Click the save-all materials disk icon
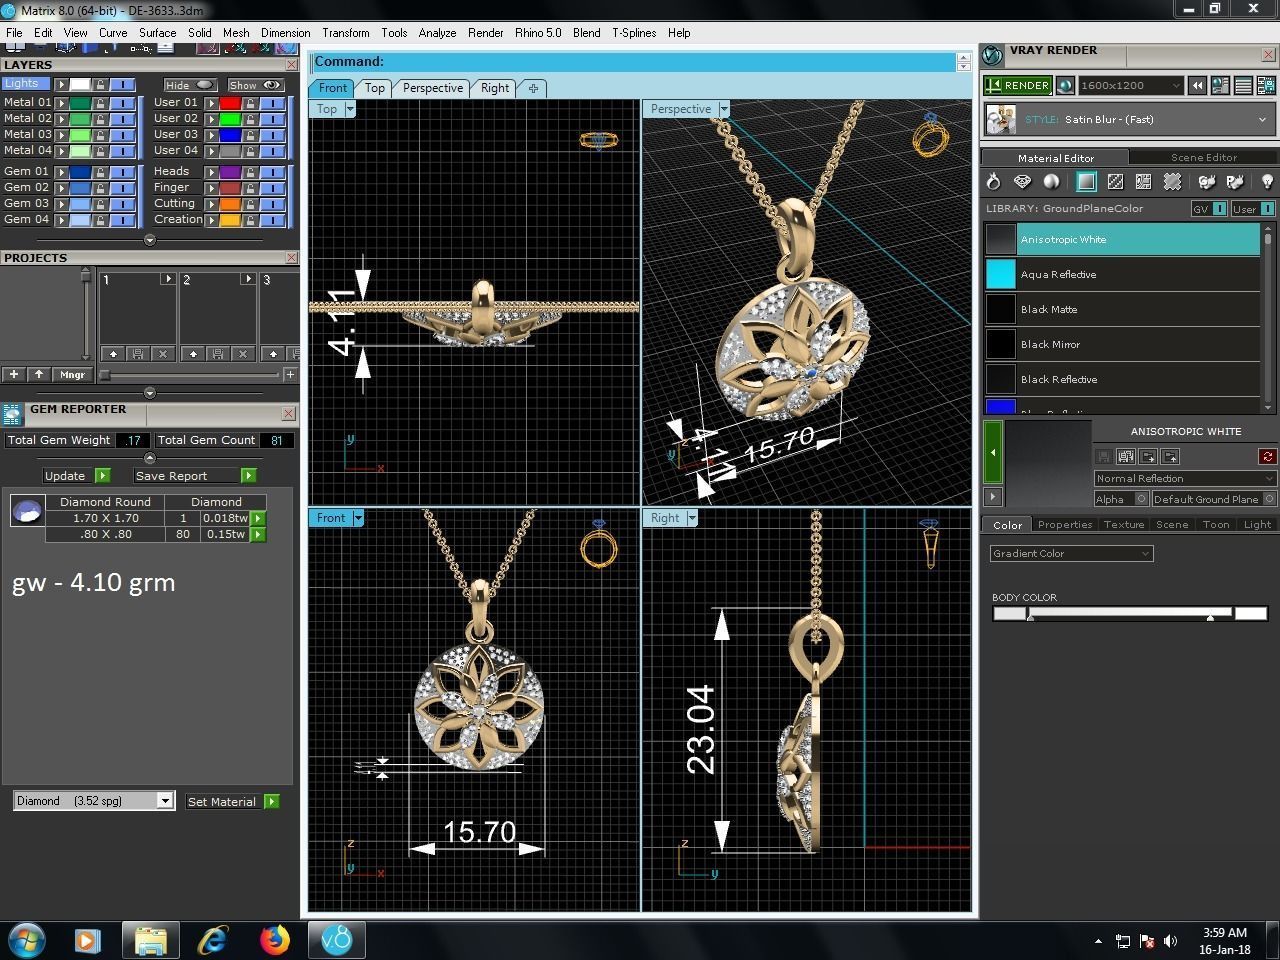 (x=1125, y=456)
